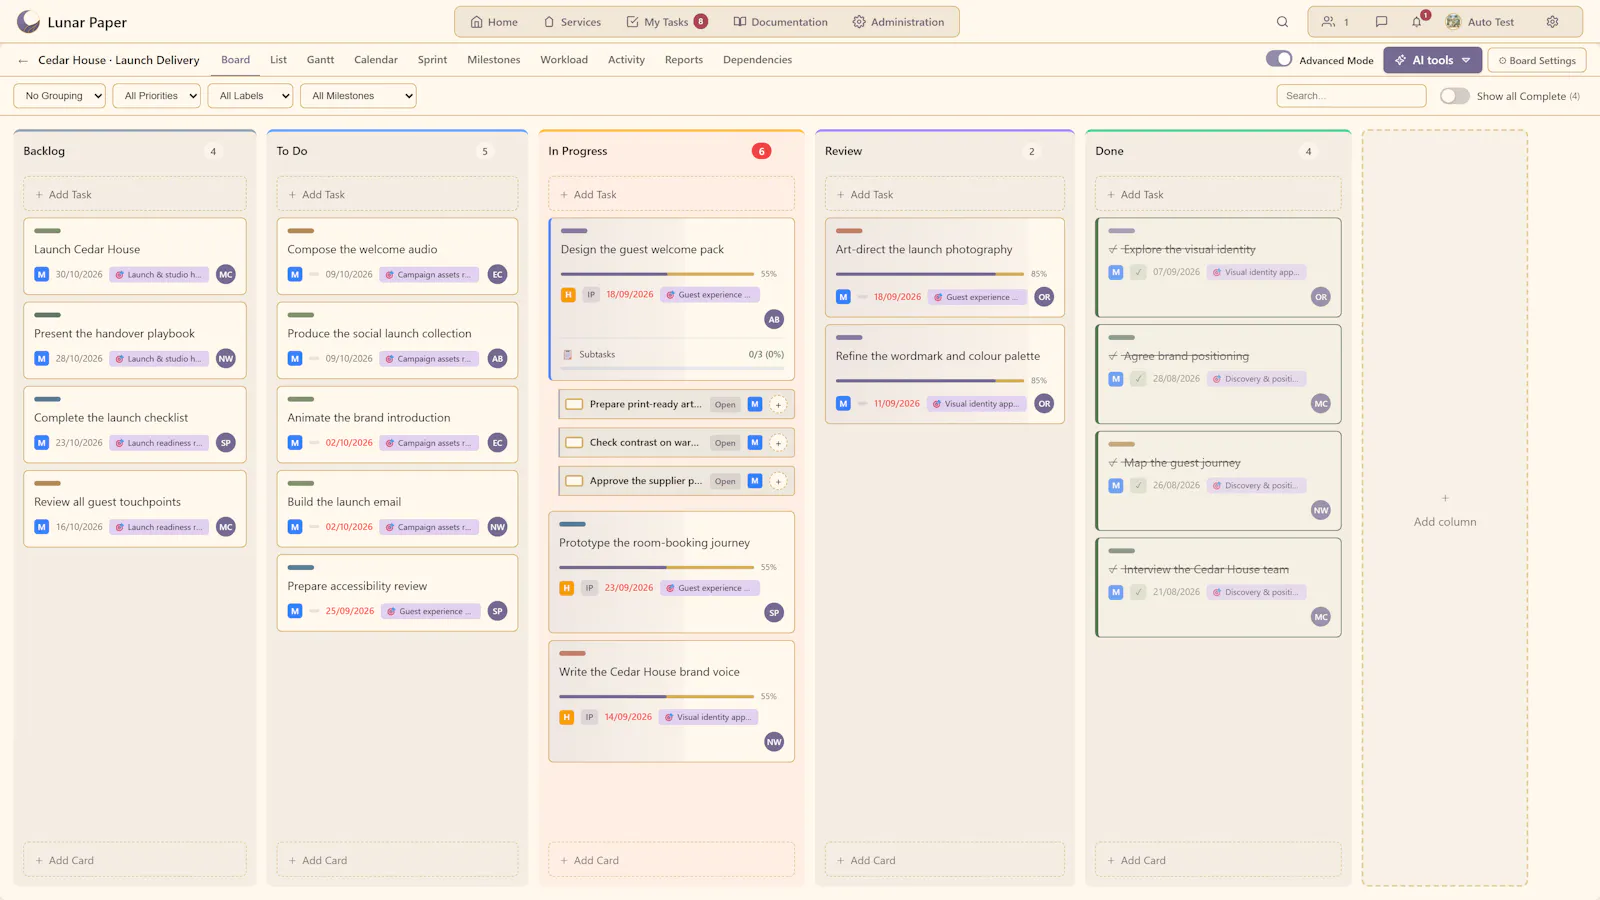Click SP avatar on Prepare accessibility review
1600x900 pixels.
(498, 611)
